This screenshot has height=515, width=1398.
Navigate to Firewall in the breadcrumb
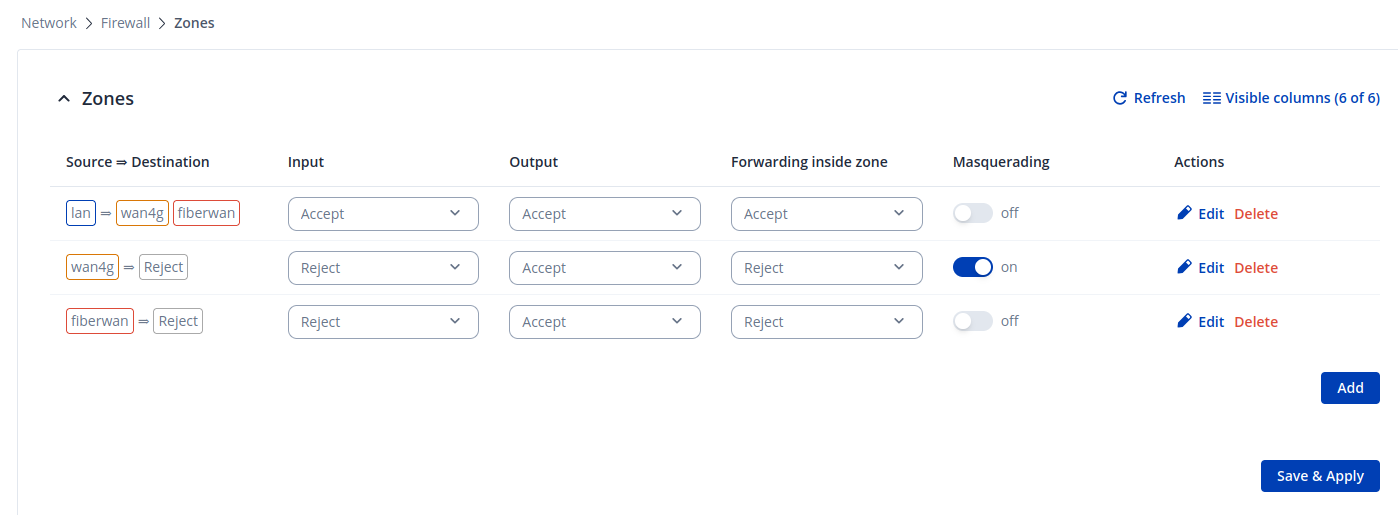[x=125, y=23]
